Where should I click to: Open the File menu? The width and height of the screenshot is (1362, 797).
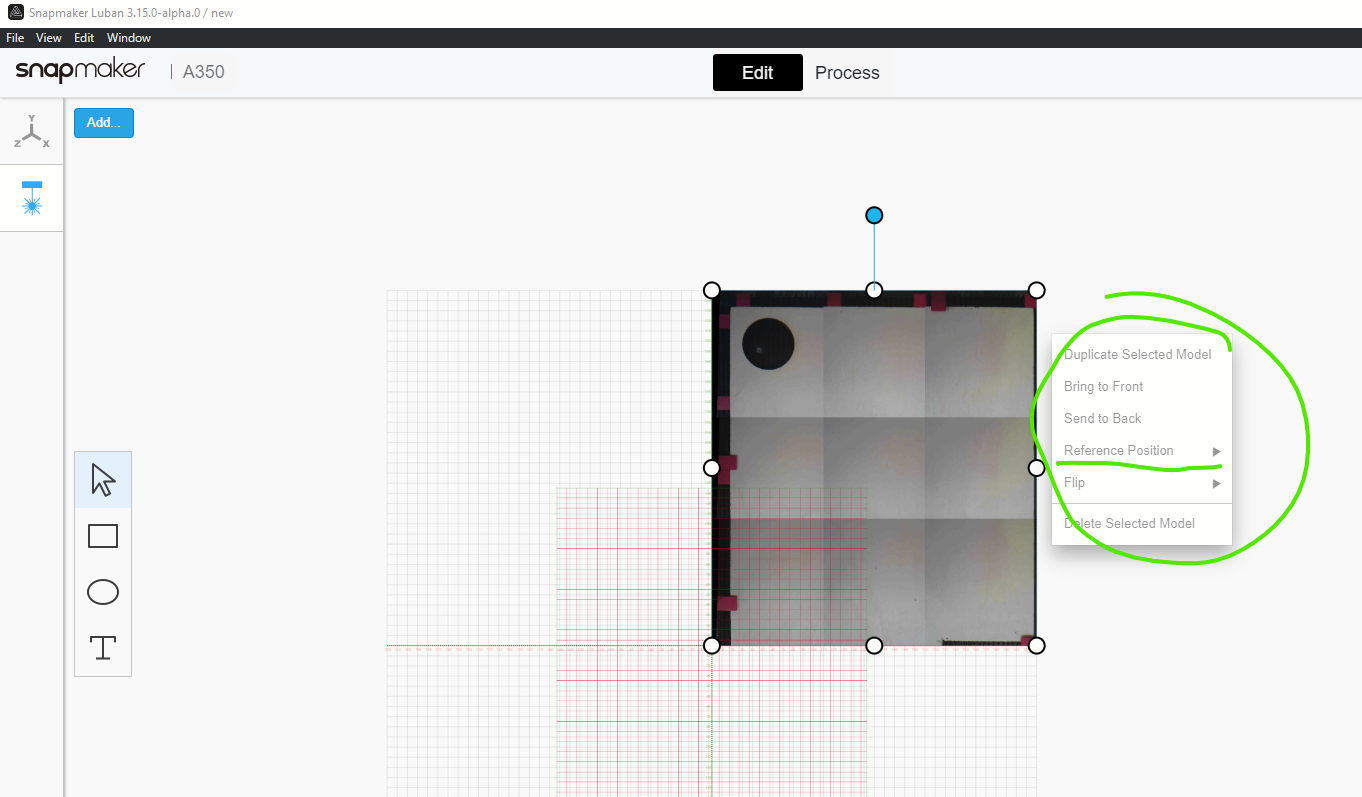15,37
